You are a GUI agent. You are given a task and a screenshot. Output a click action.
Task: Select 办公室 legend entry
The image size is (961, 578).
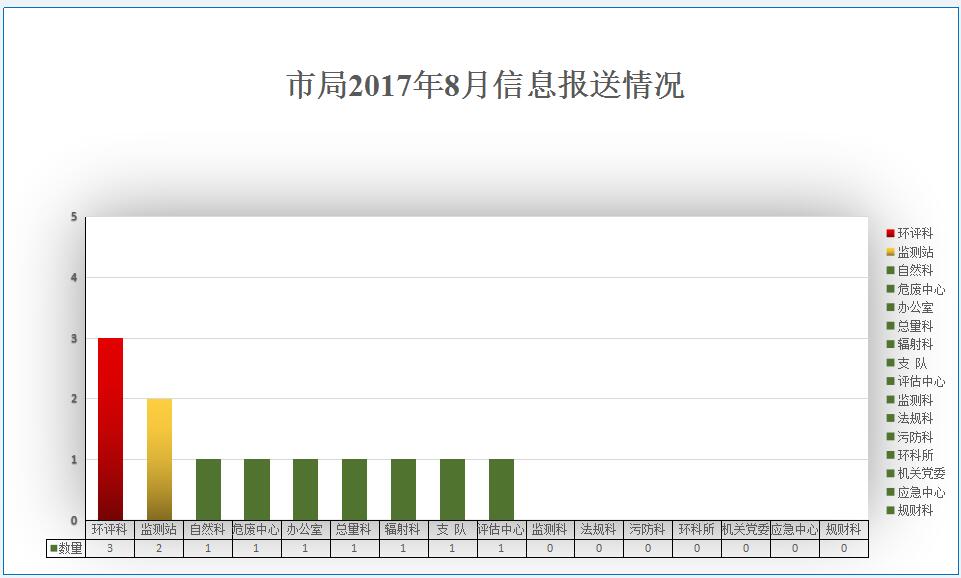pyautogui.click(x=915, y=307)
